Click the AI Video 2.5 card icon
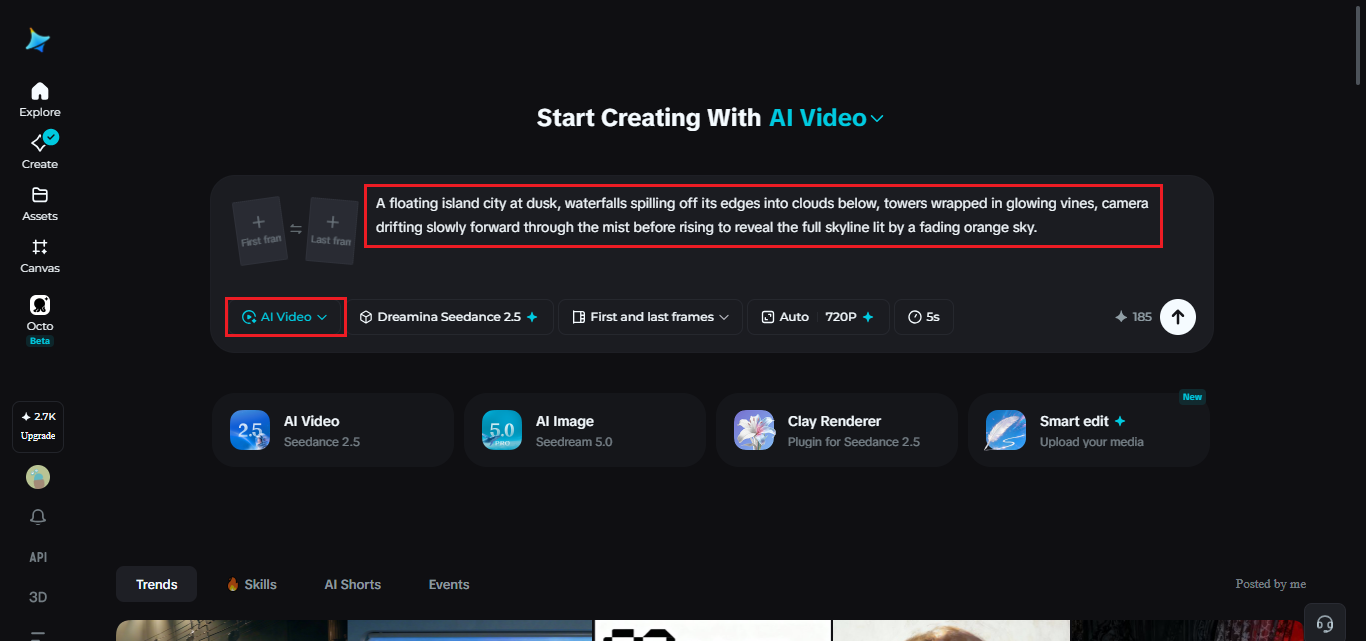The width and height of the screenshot is (1366, 641). coord(250,430)
